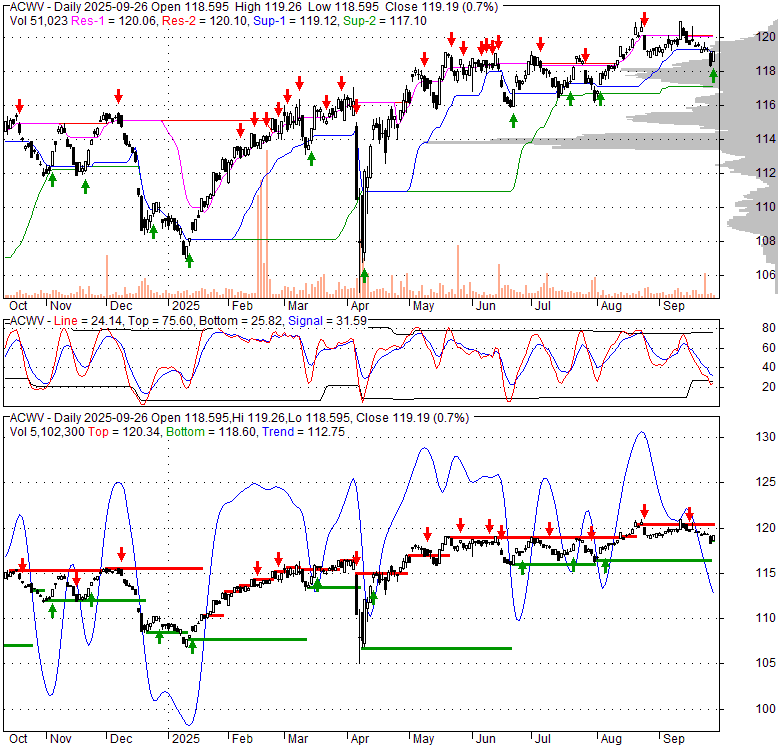This screenshot has height=745, width=780.
Task: Click the green buy arrow under the latest September candle in top chart
Action: pyautogui.click(x=713, y=76)
